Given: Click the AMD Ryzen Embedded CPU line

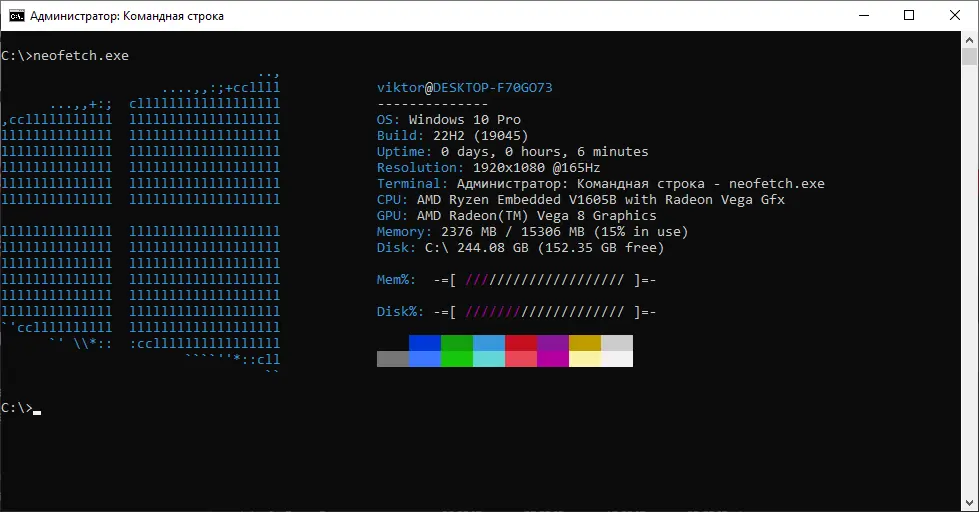Looking at the screenshot, I should (x=581, y=200).
